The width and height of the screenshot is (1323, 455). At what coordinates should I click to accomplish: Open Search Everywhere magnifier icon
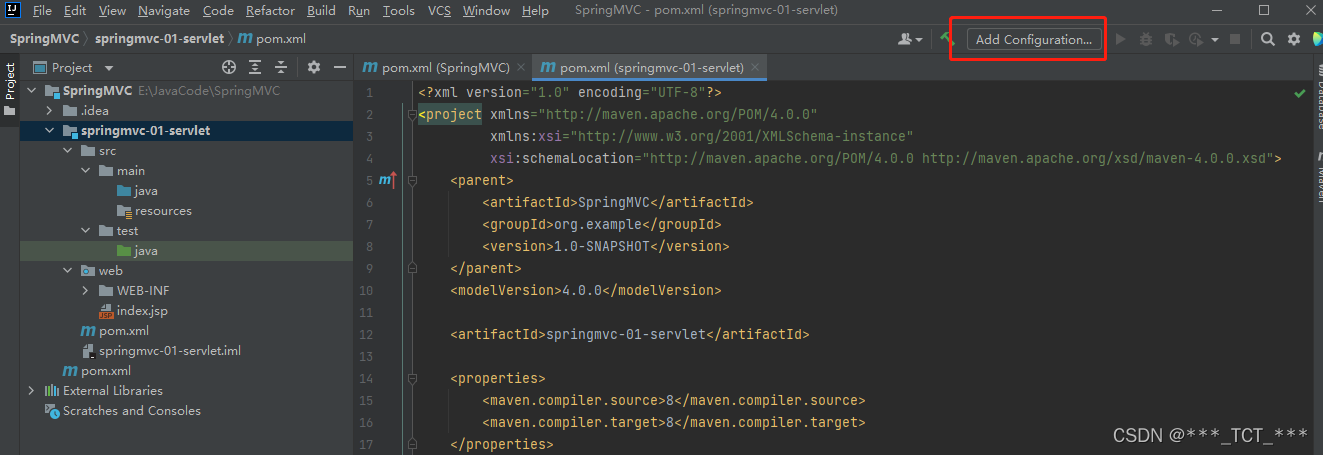click(1267, 39)
